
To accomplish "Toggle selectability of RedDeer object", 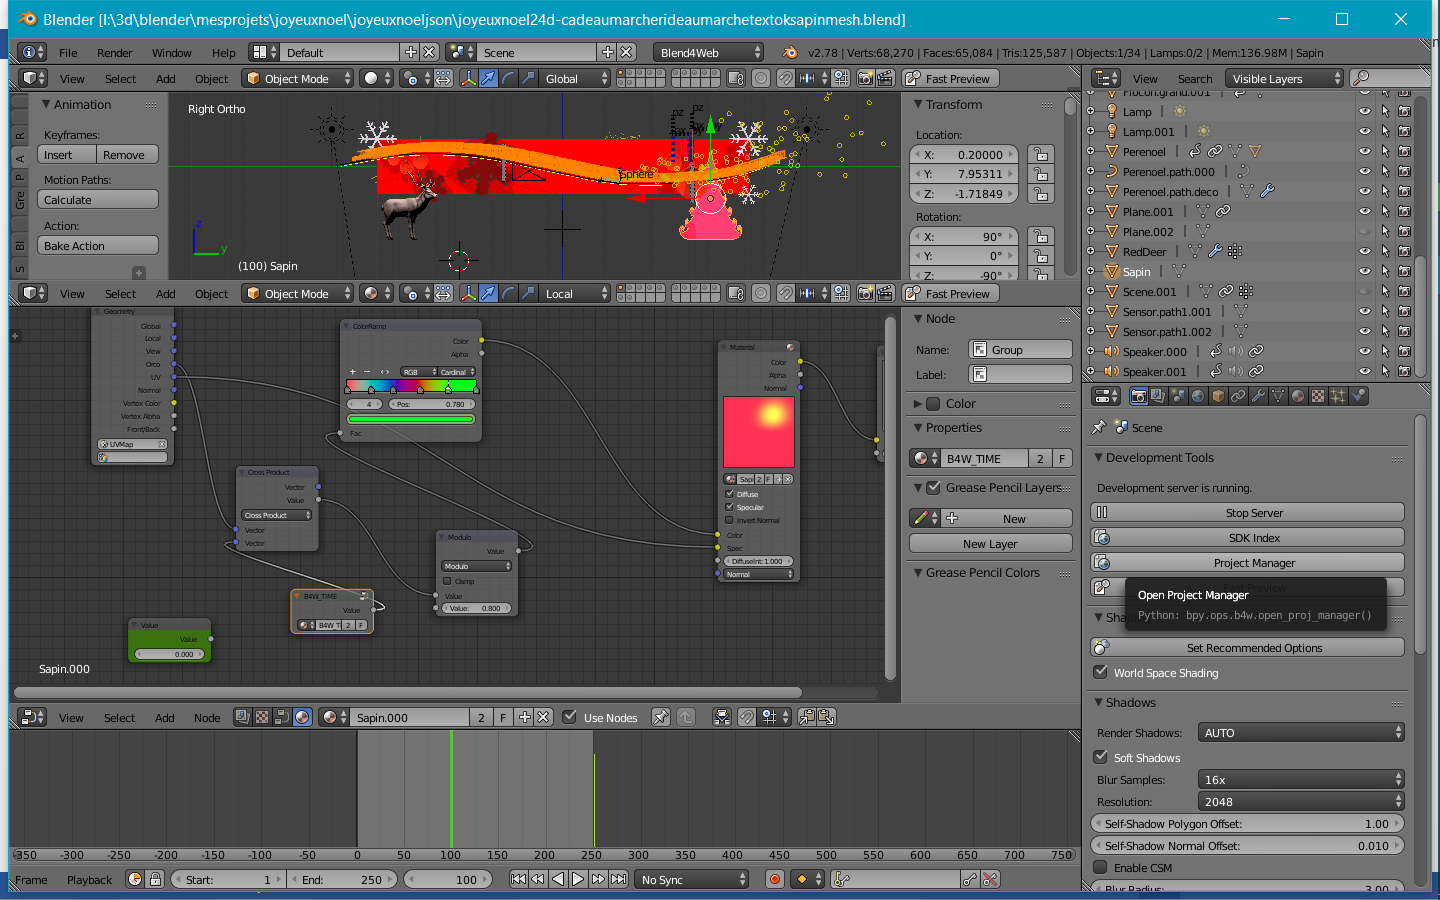I will click(1385, 251).
